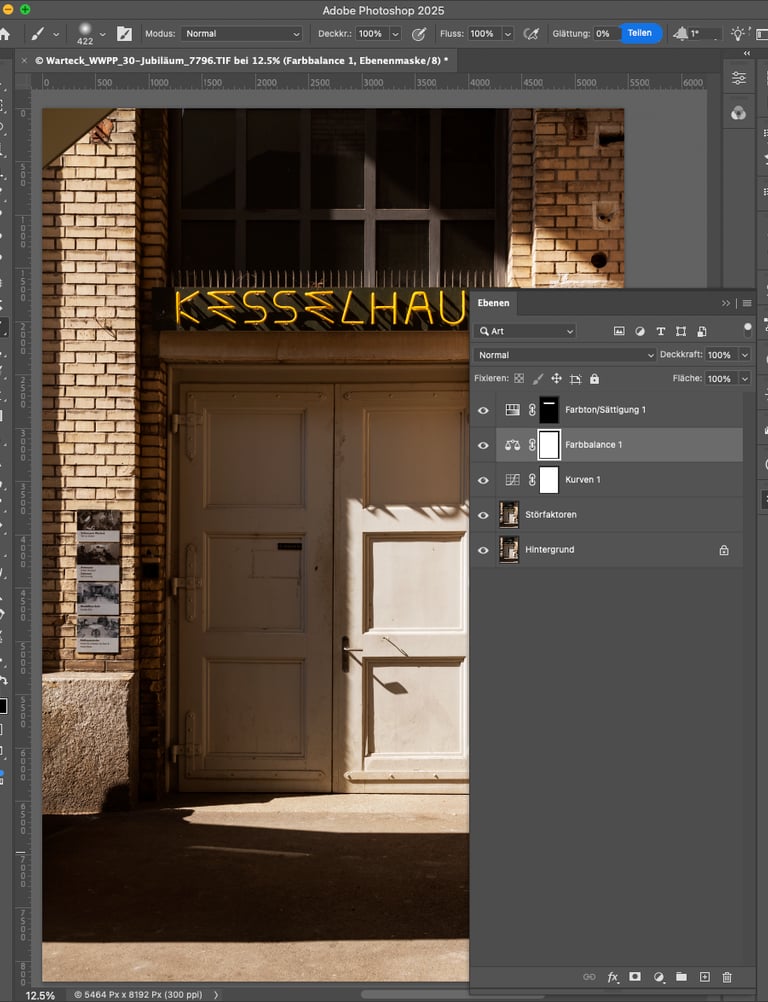Open the Properties panel icon in the right dock
Screen dimensions: 768x1002
pos(739,78)
